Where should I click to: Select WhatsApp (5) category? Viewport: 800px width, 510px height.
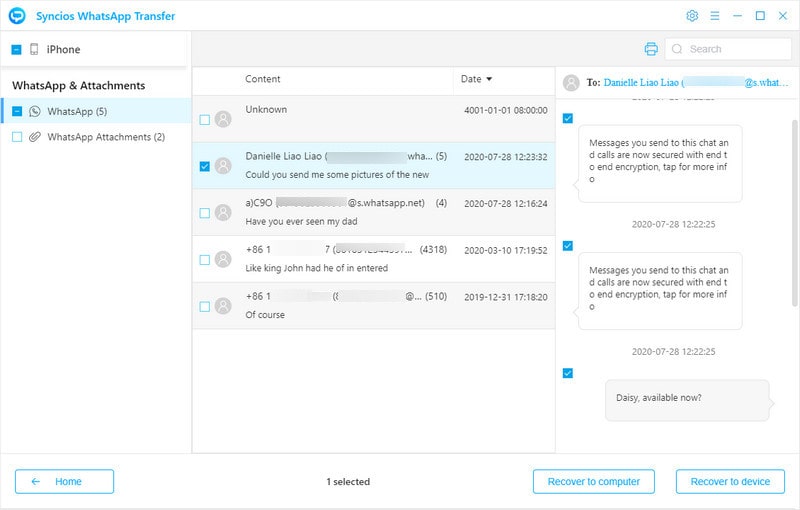[x=96, y=111]
